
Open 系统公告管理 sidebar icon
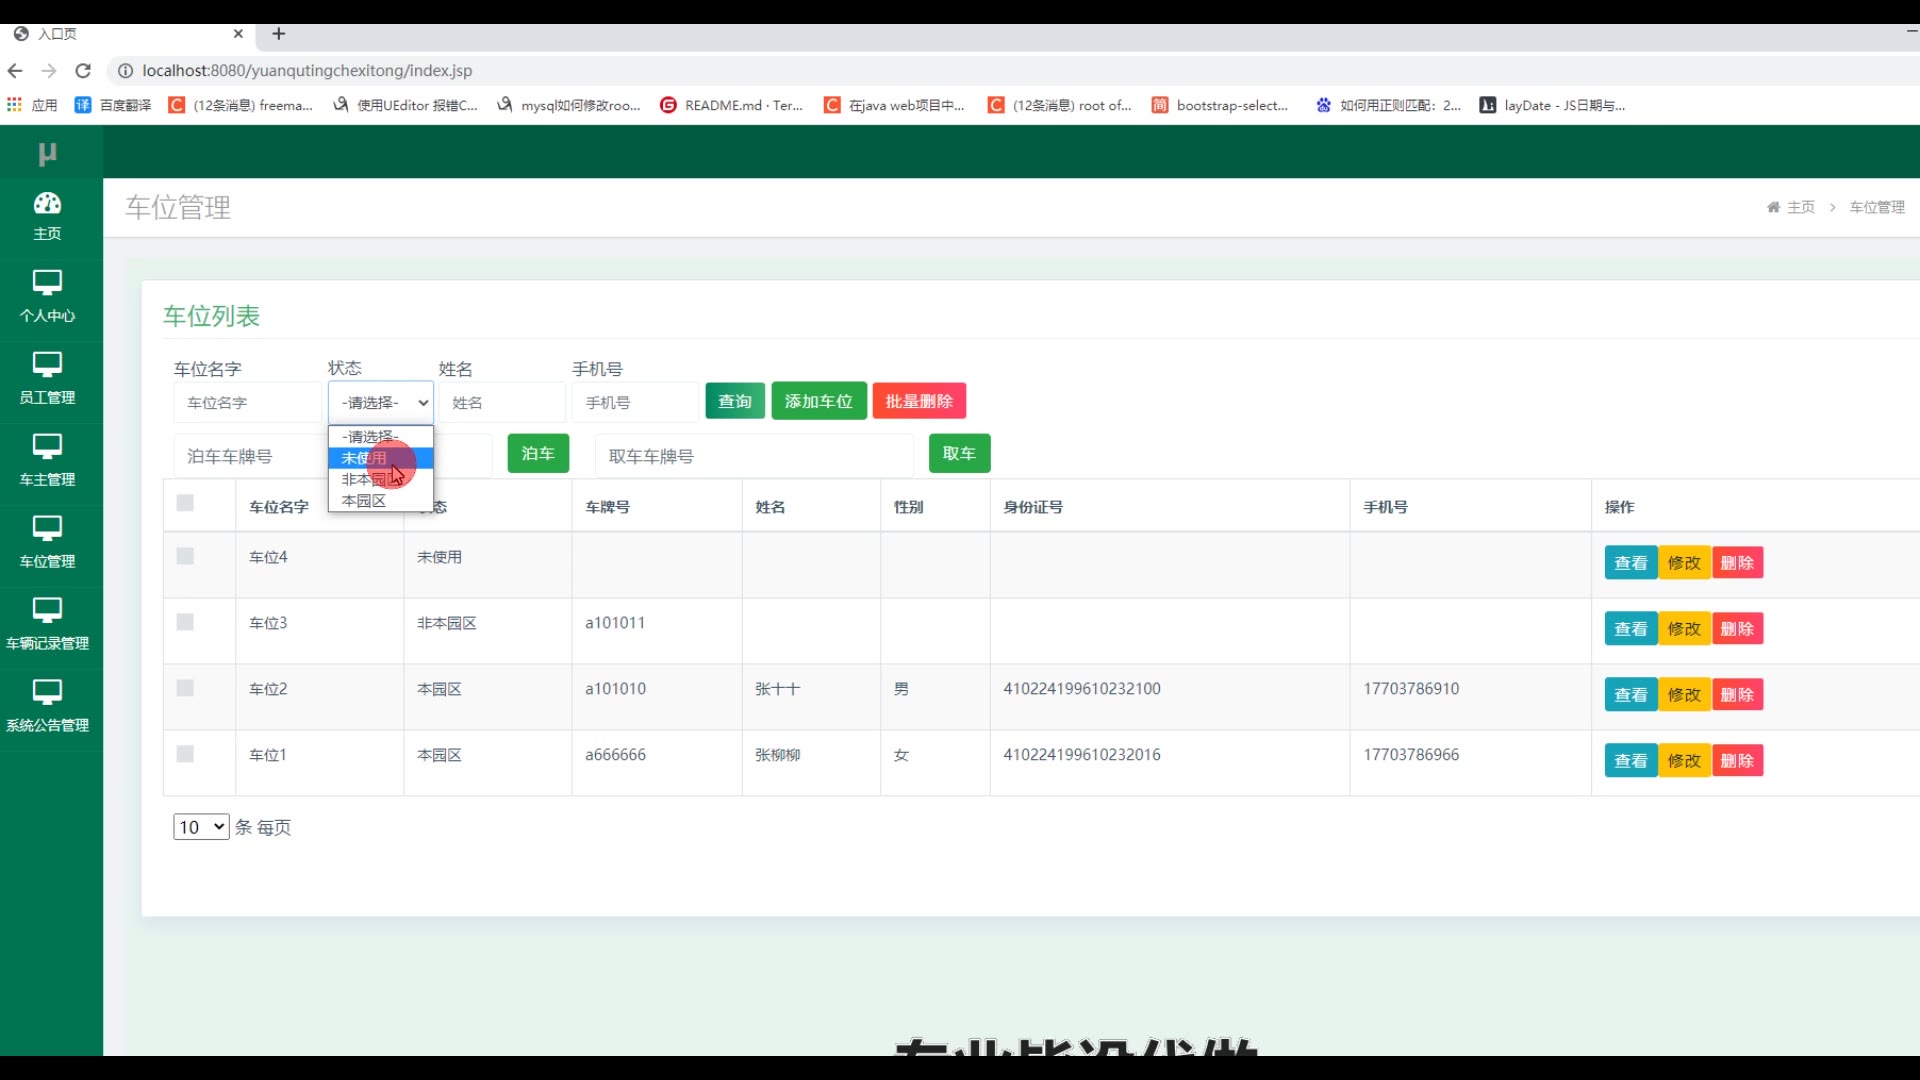(47, 693)
